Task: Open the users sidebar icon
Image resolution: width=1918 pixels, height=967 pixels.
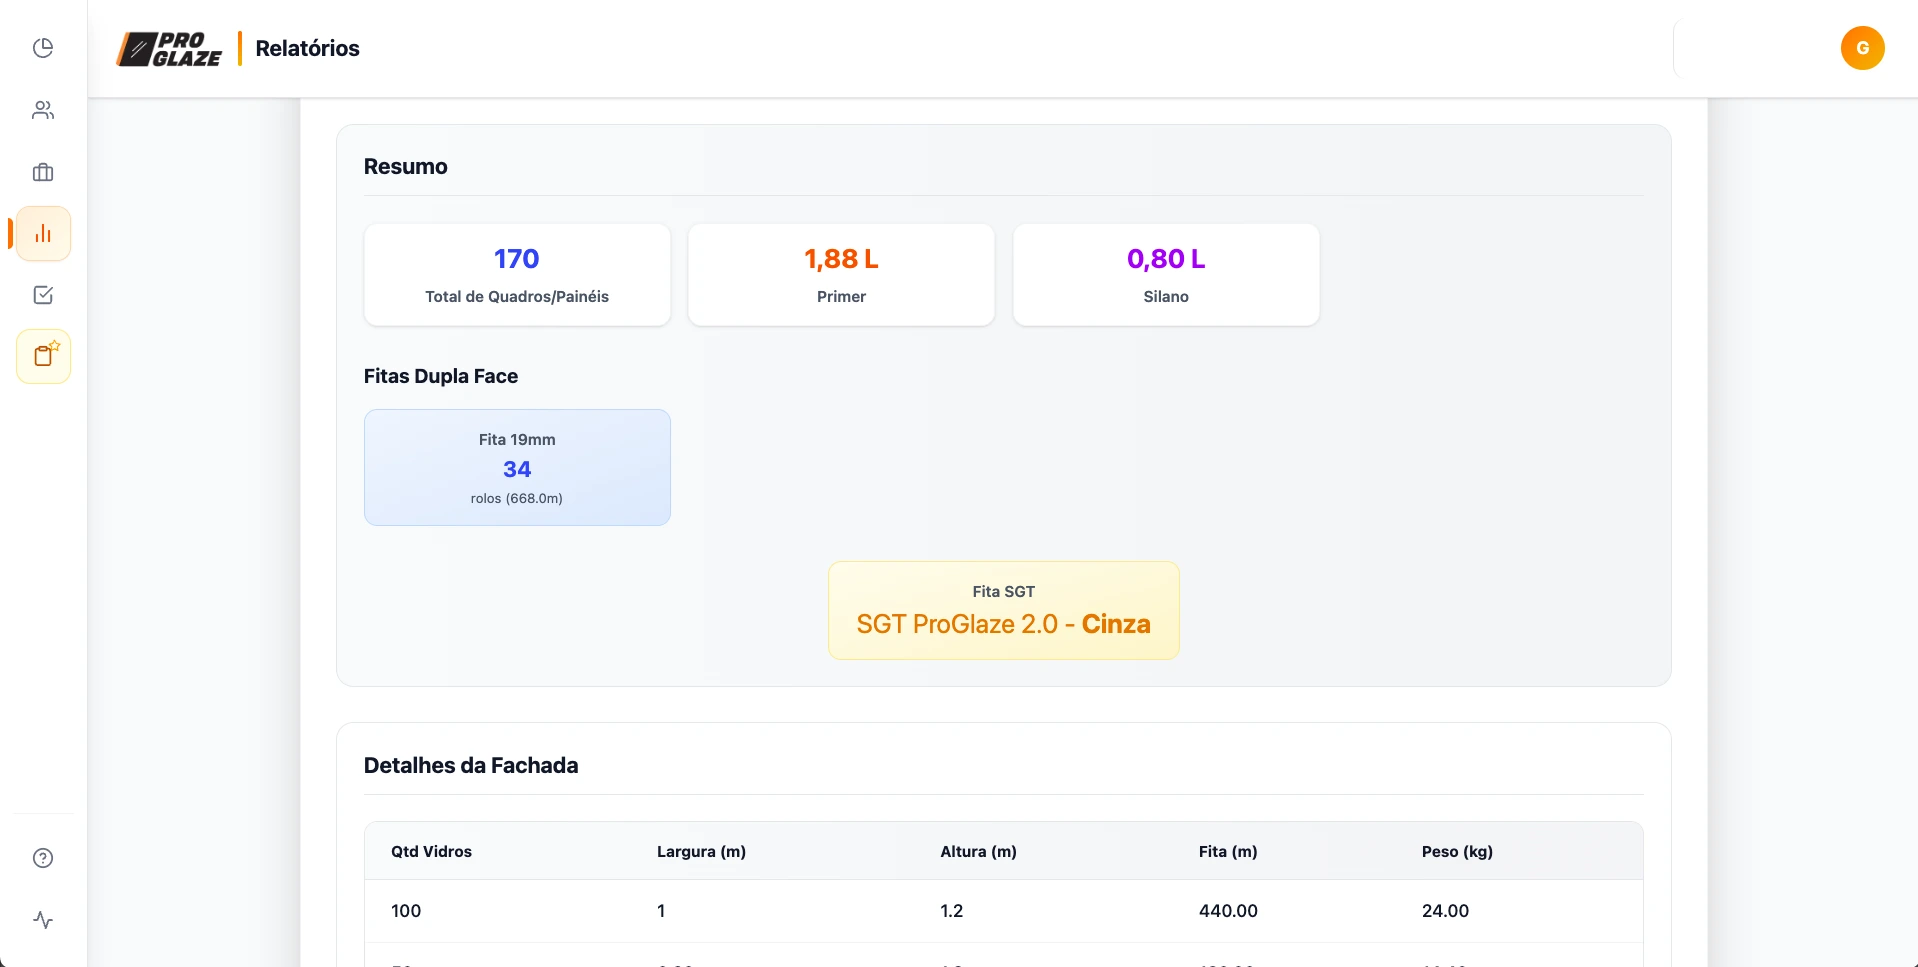Action: (43, 110)
